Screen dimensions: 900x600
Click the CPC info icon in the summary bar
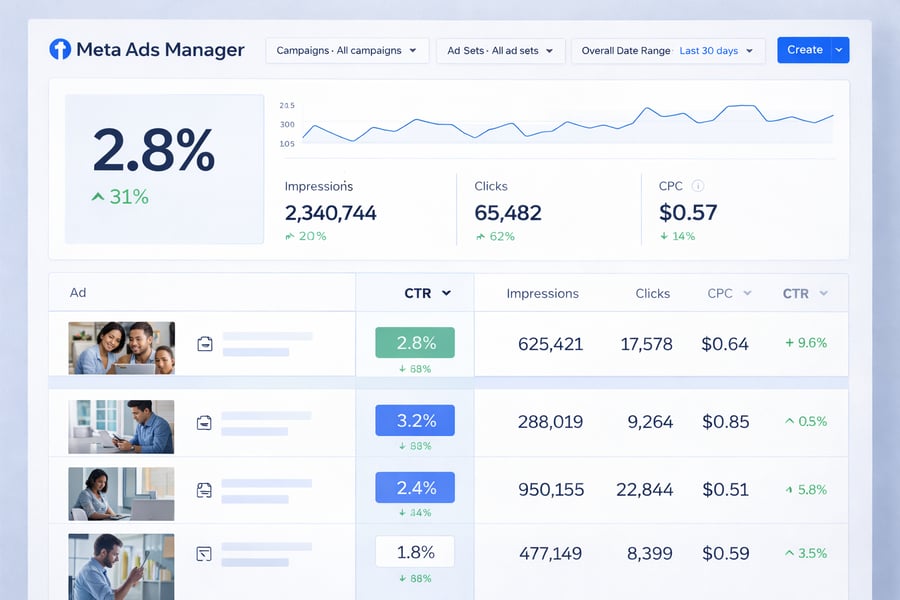[698, 186]
